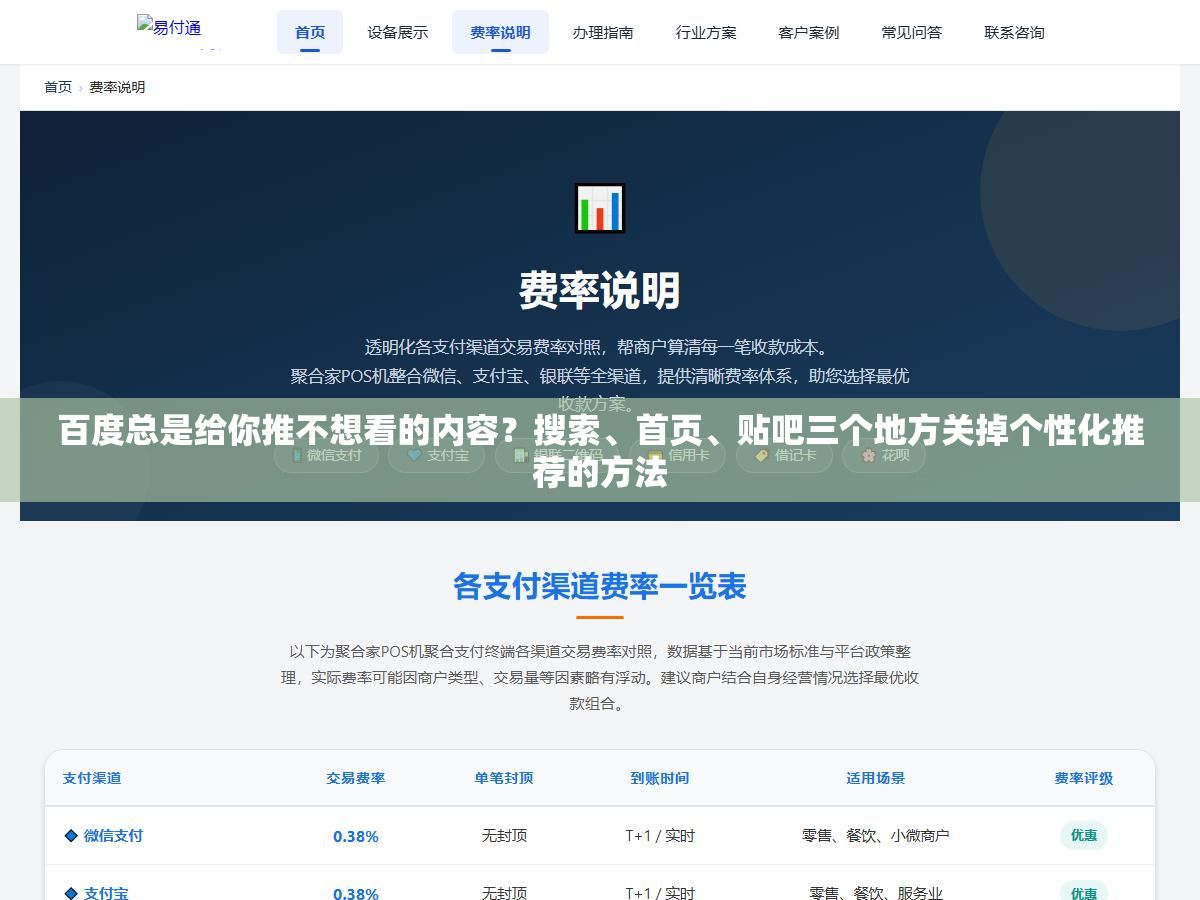Click the 首页 breadcrumb link
1200x900 pixels.
point(58,87)
